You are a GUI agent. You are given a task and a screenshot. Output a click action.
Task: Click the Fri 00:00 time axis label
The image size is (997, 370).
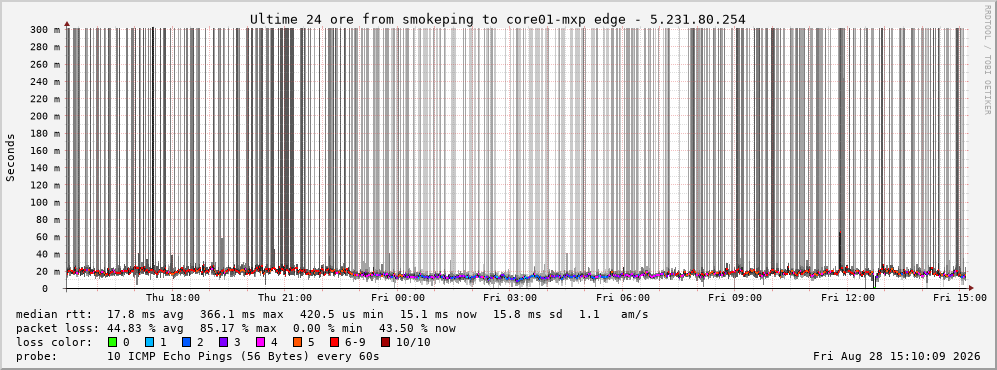pos(397,298)
